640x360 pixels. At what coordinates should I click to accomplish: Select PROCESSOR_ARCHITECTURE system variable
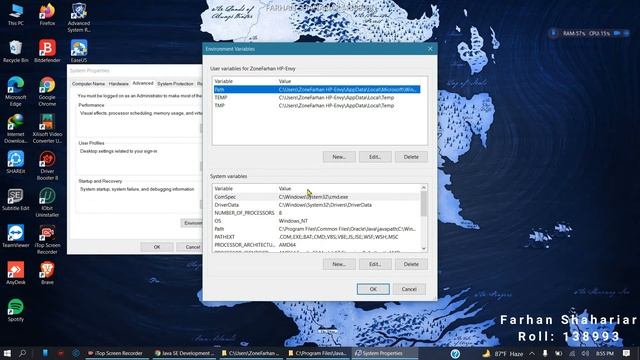(317, 245)
